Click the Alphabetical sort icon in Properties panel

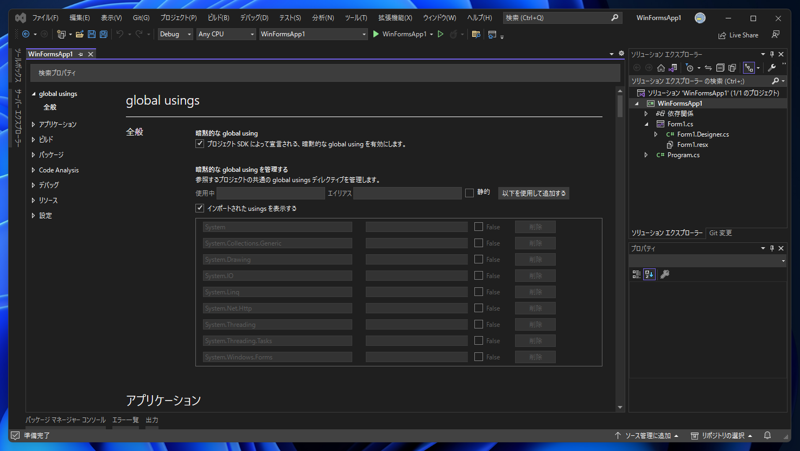click(649, 274)
